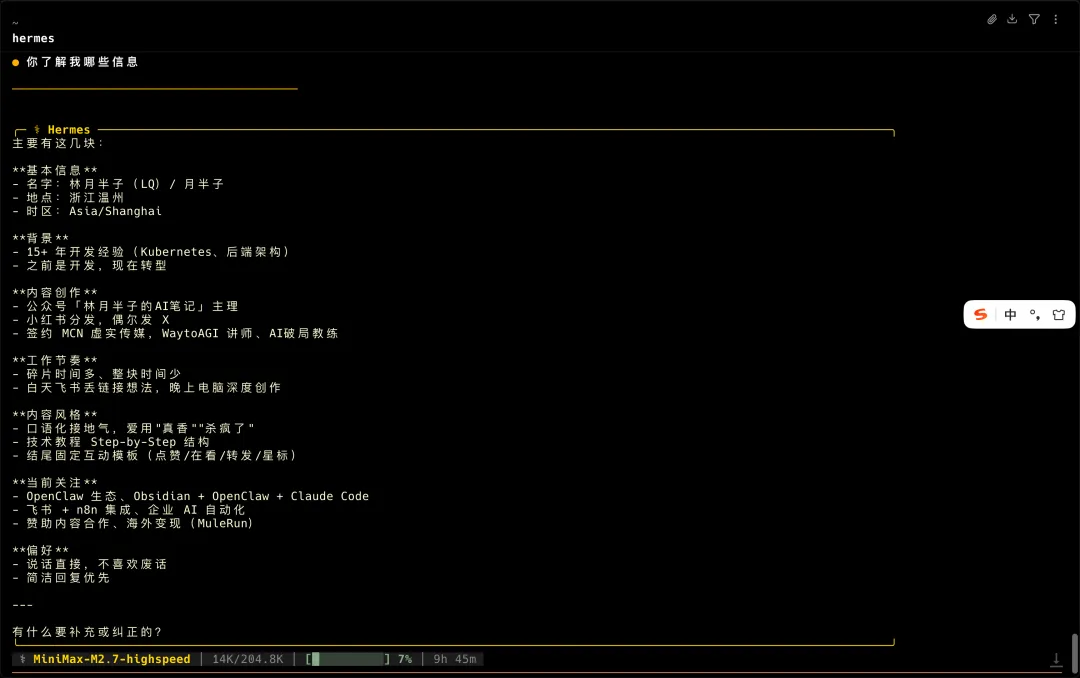The height and width of the screenshot is (678, 1080).
Task: Click the caduceus icon beside Hermes header
Action: click(x=37, y=130)
